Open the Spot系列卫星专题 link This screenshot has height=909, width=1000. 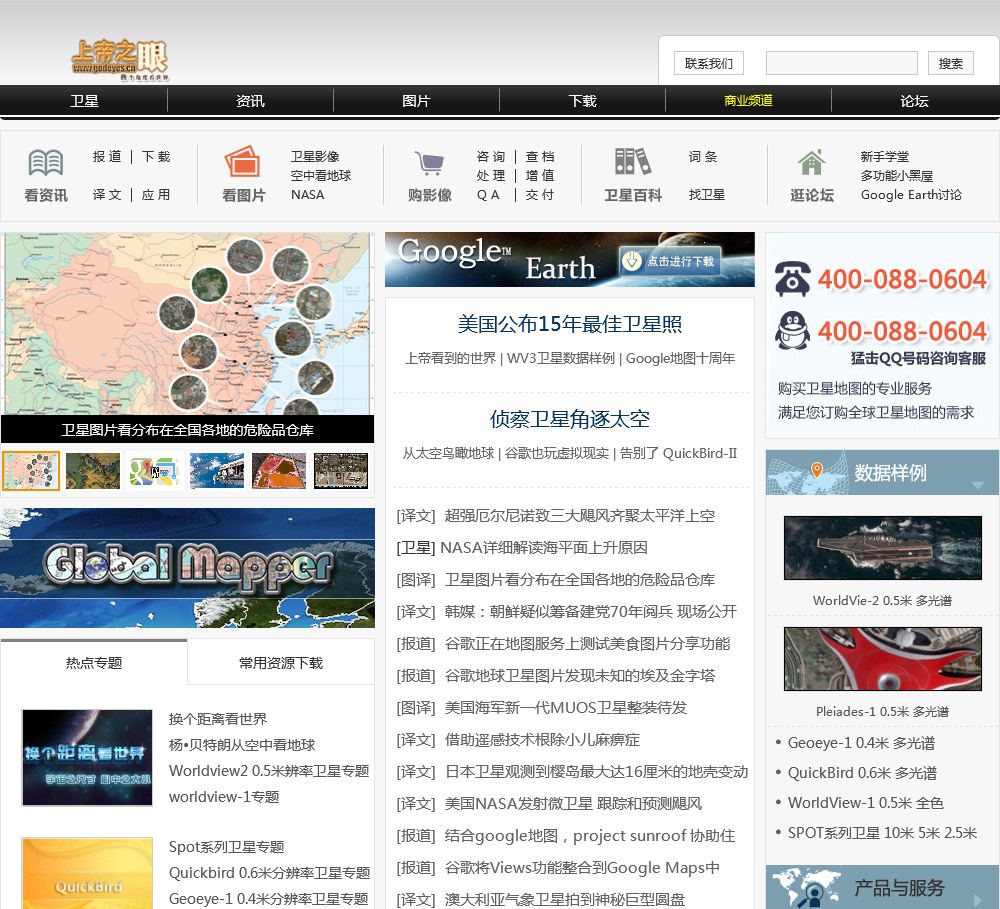pyautogui.click(x=226, y=847)
